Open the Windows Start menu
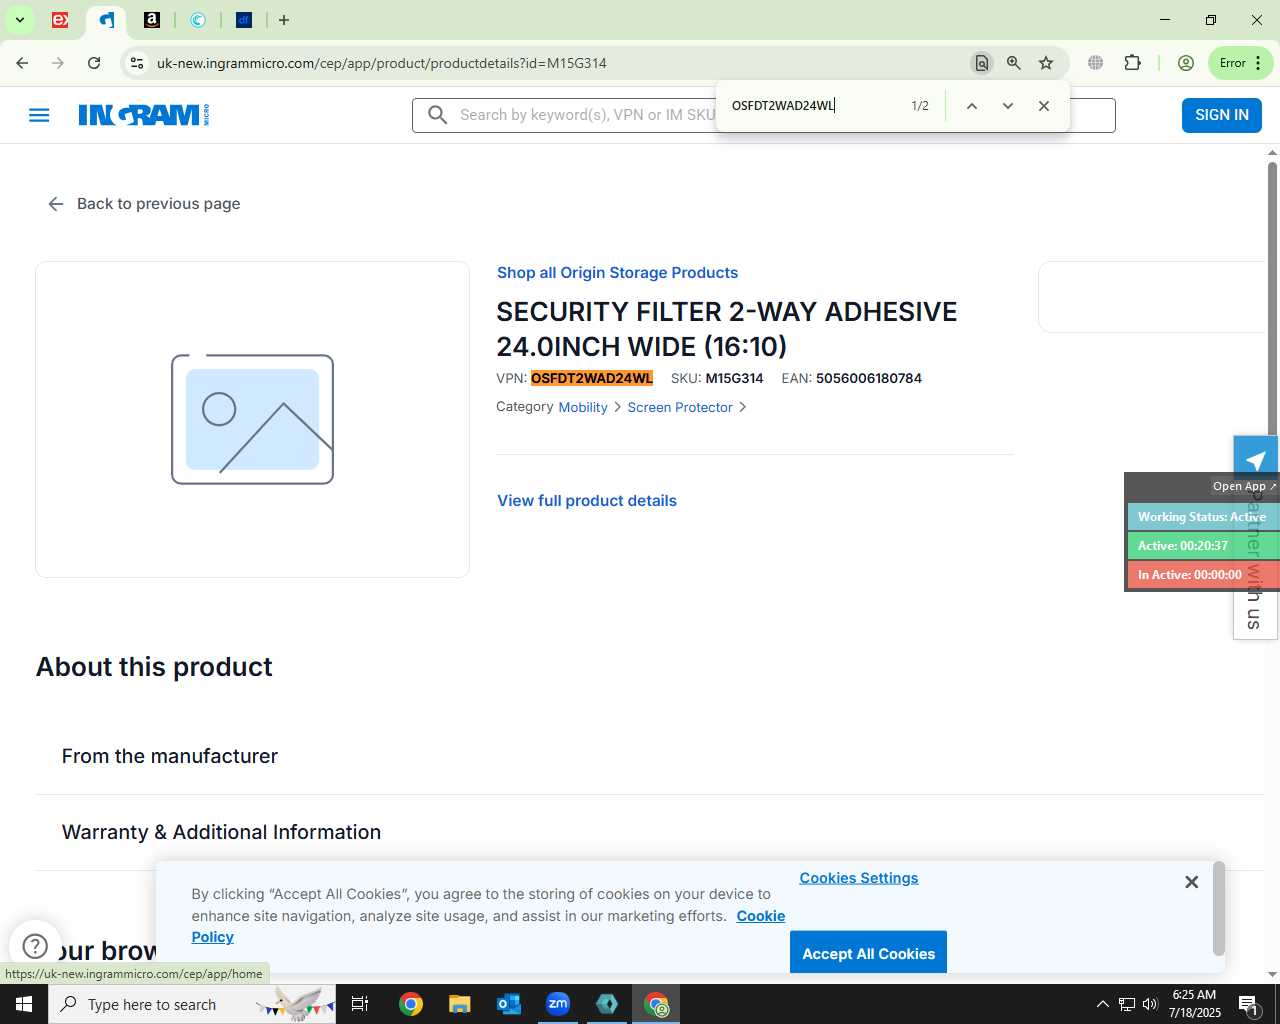The height and width of the screenshot is (1024, 1280). 24,1004
